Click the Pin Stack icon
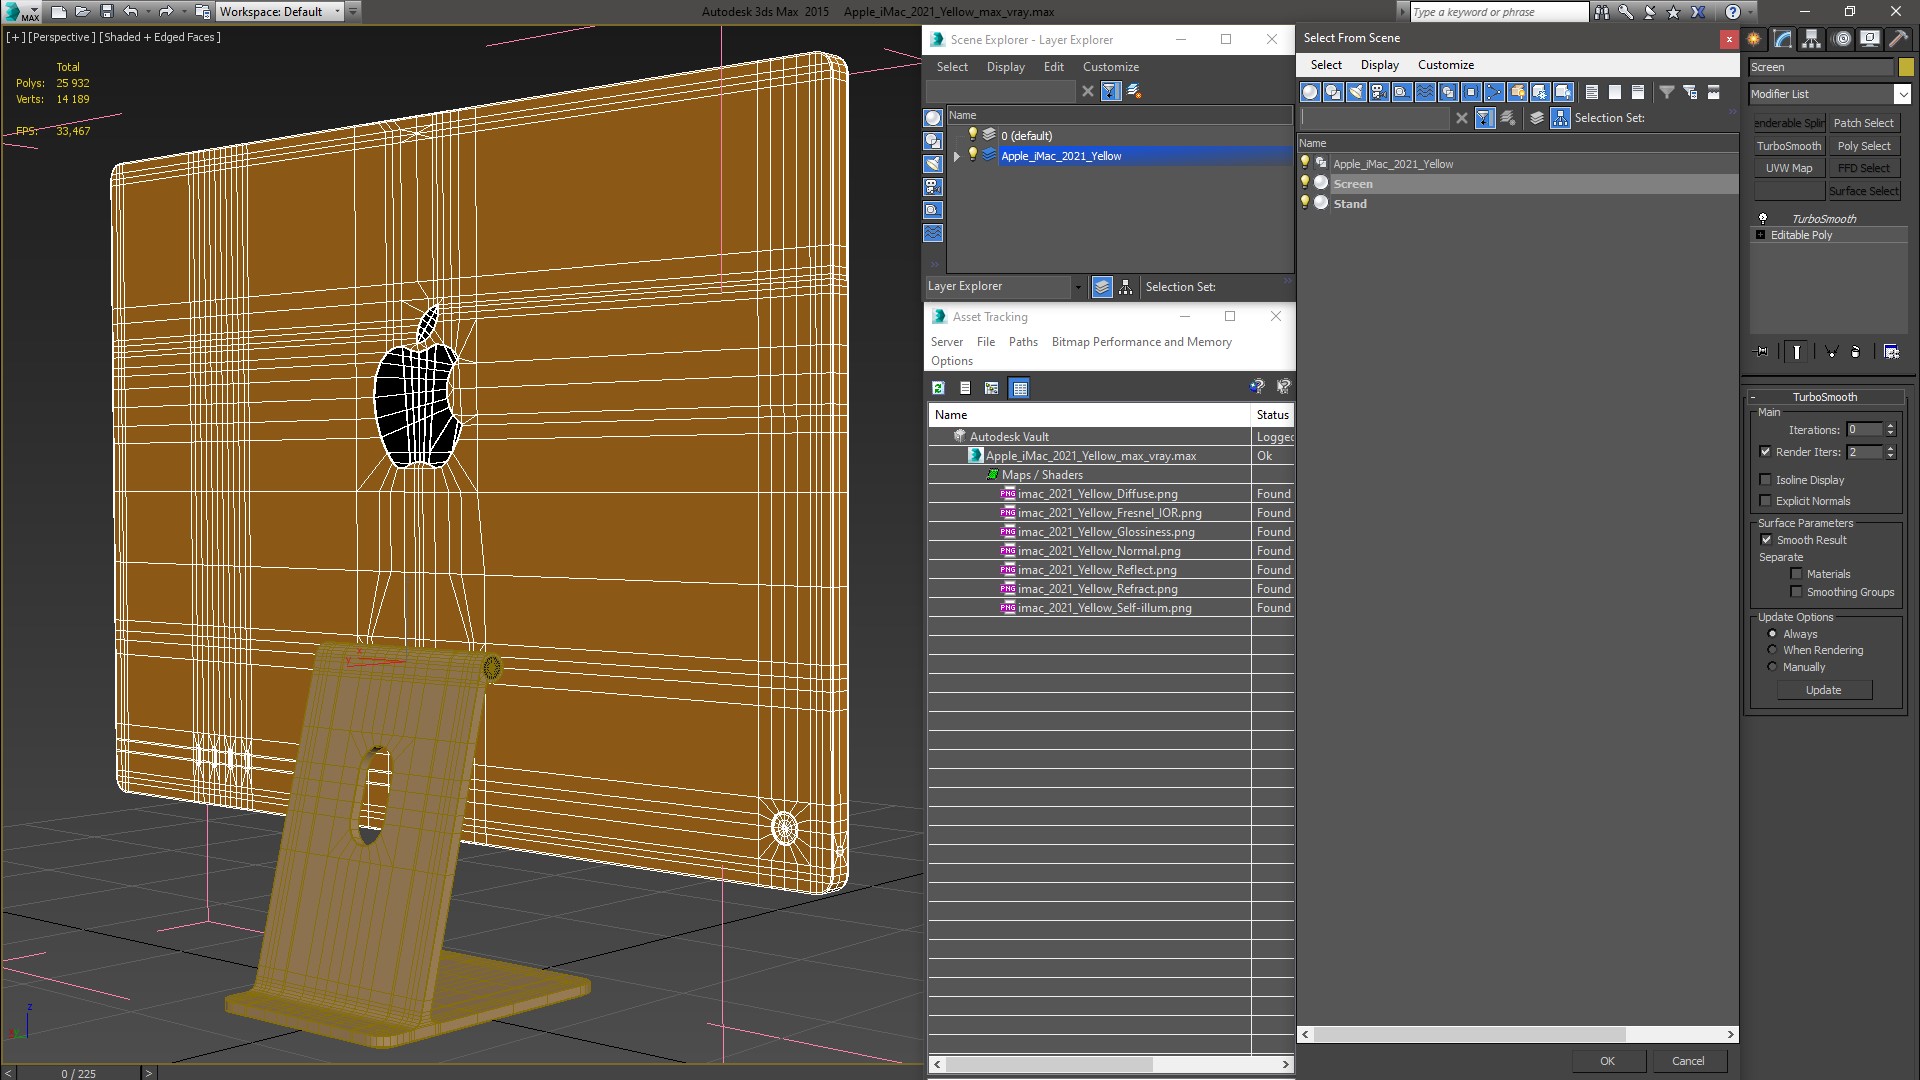The width and height of the screenshot is (1920, 1080). (x=1762, y=352)
